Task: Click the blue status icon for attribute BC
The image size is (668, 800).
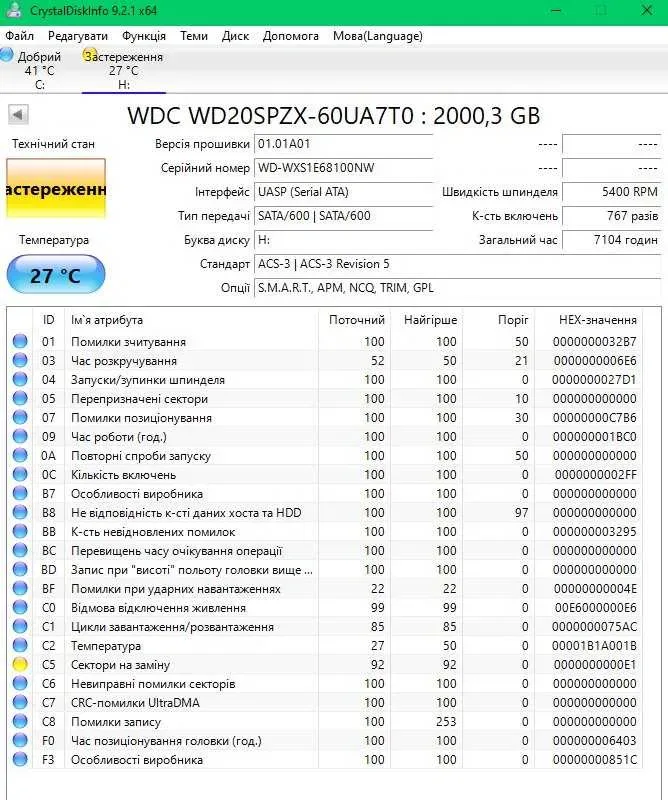Action: click(20, 551)
